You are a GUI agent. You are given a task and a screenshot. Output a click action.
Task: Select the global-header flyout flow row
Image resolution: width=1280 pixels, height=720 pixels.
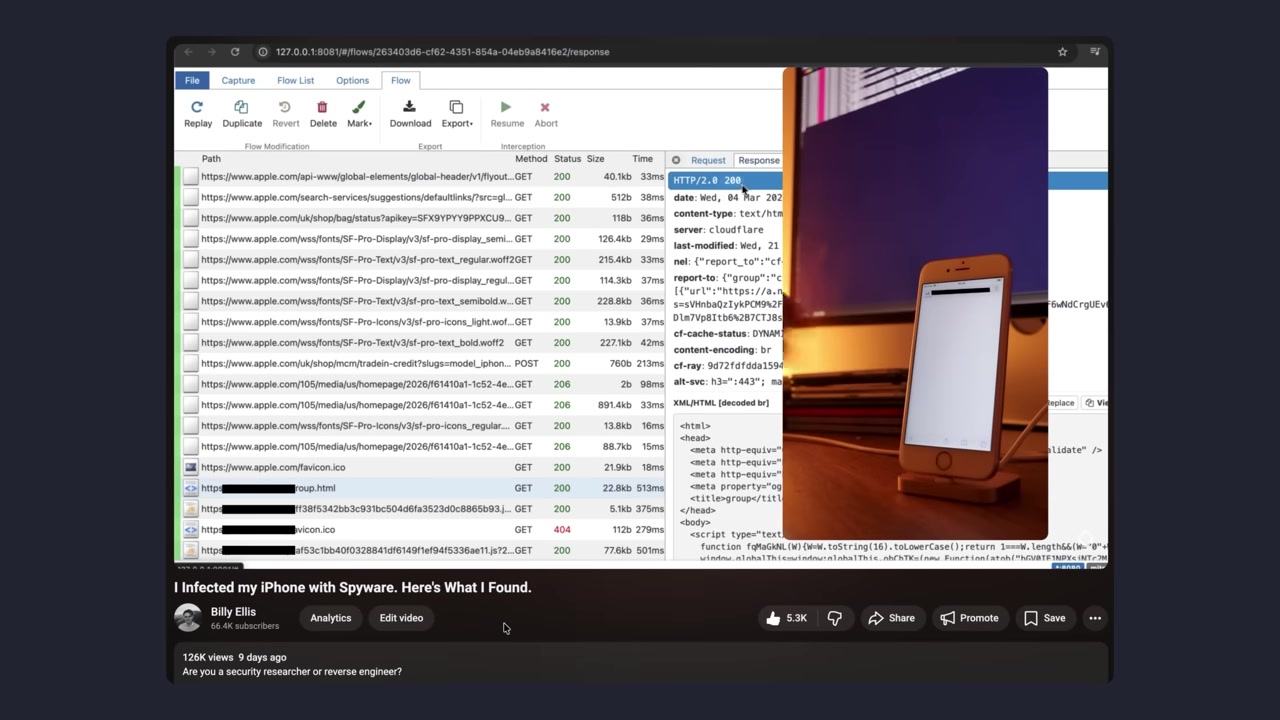[x=421, y=176]
